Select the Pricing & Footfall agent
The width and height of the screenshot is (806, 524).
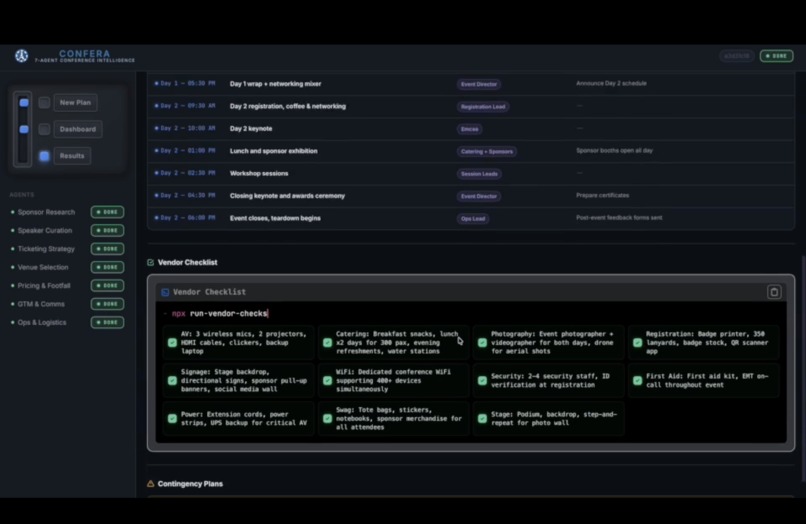pyautogui.click(x=44, y=285)
